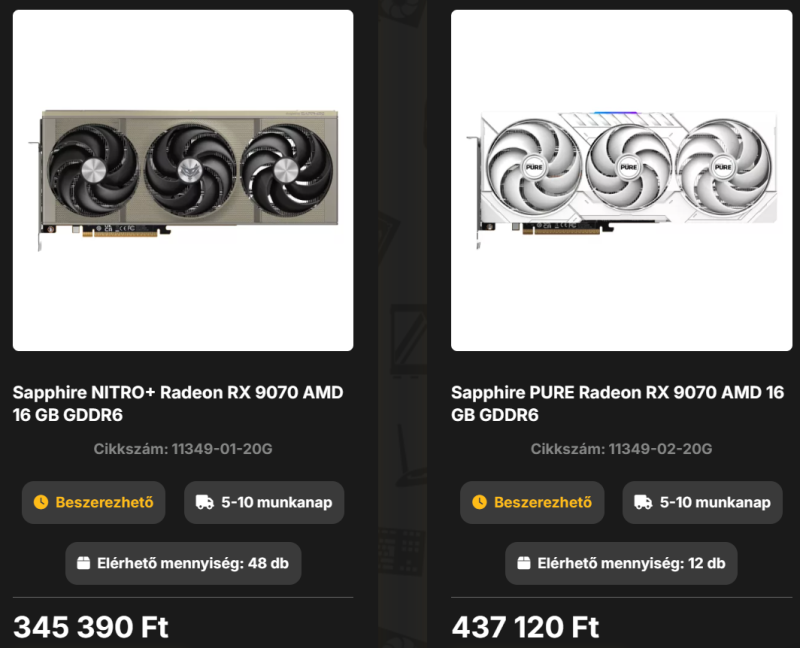Click the NITRO+ 5-10 munkanap delivery badge
Viewport: 800px width, 648px height.
click(264, 502)
